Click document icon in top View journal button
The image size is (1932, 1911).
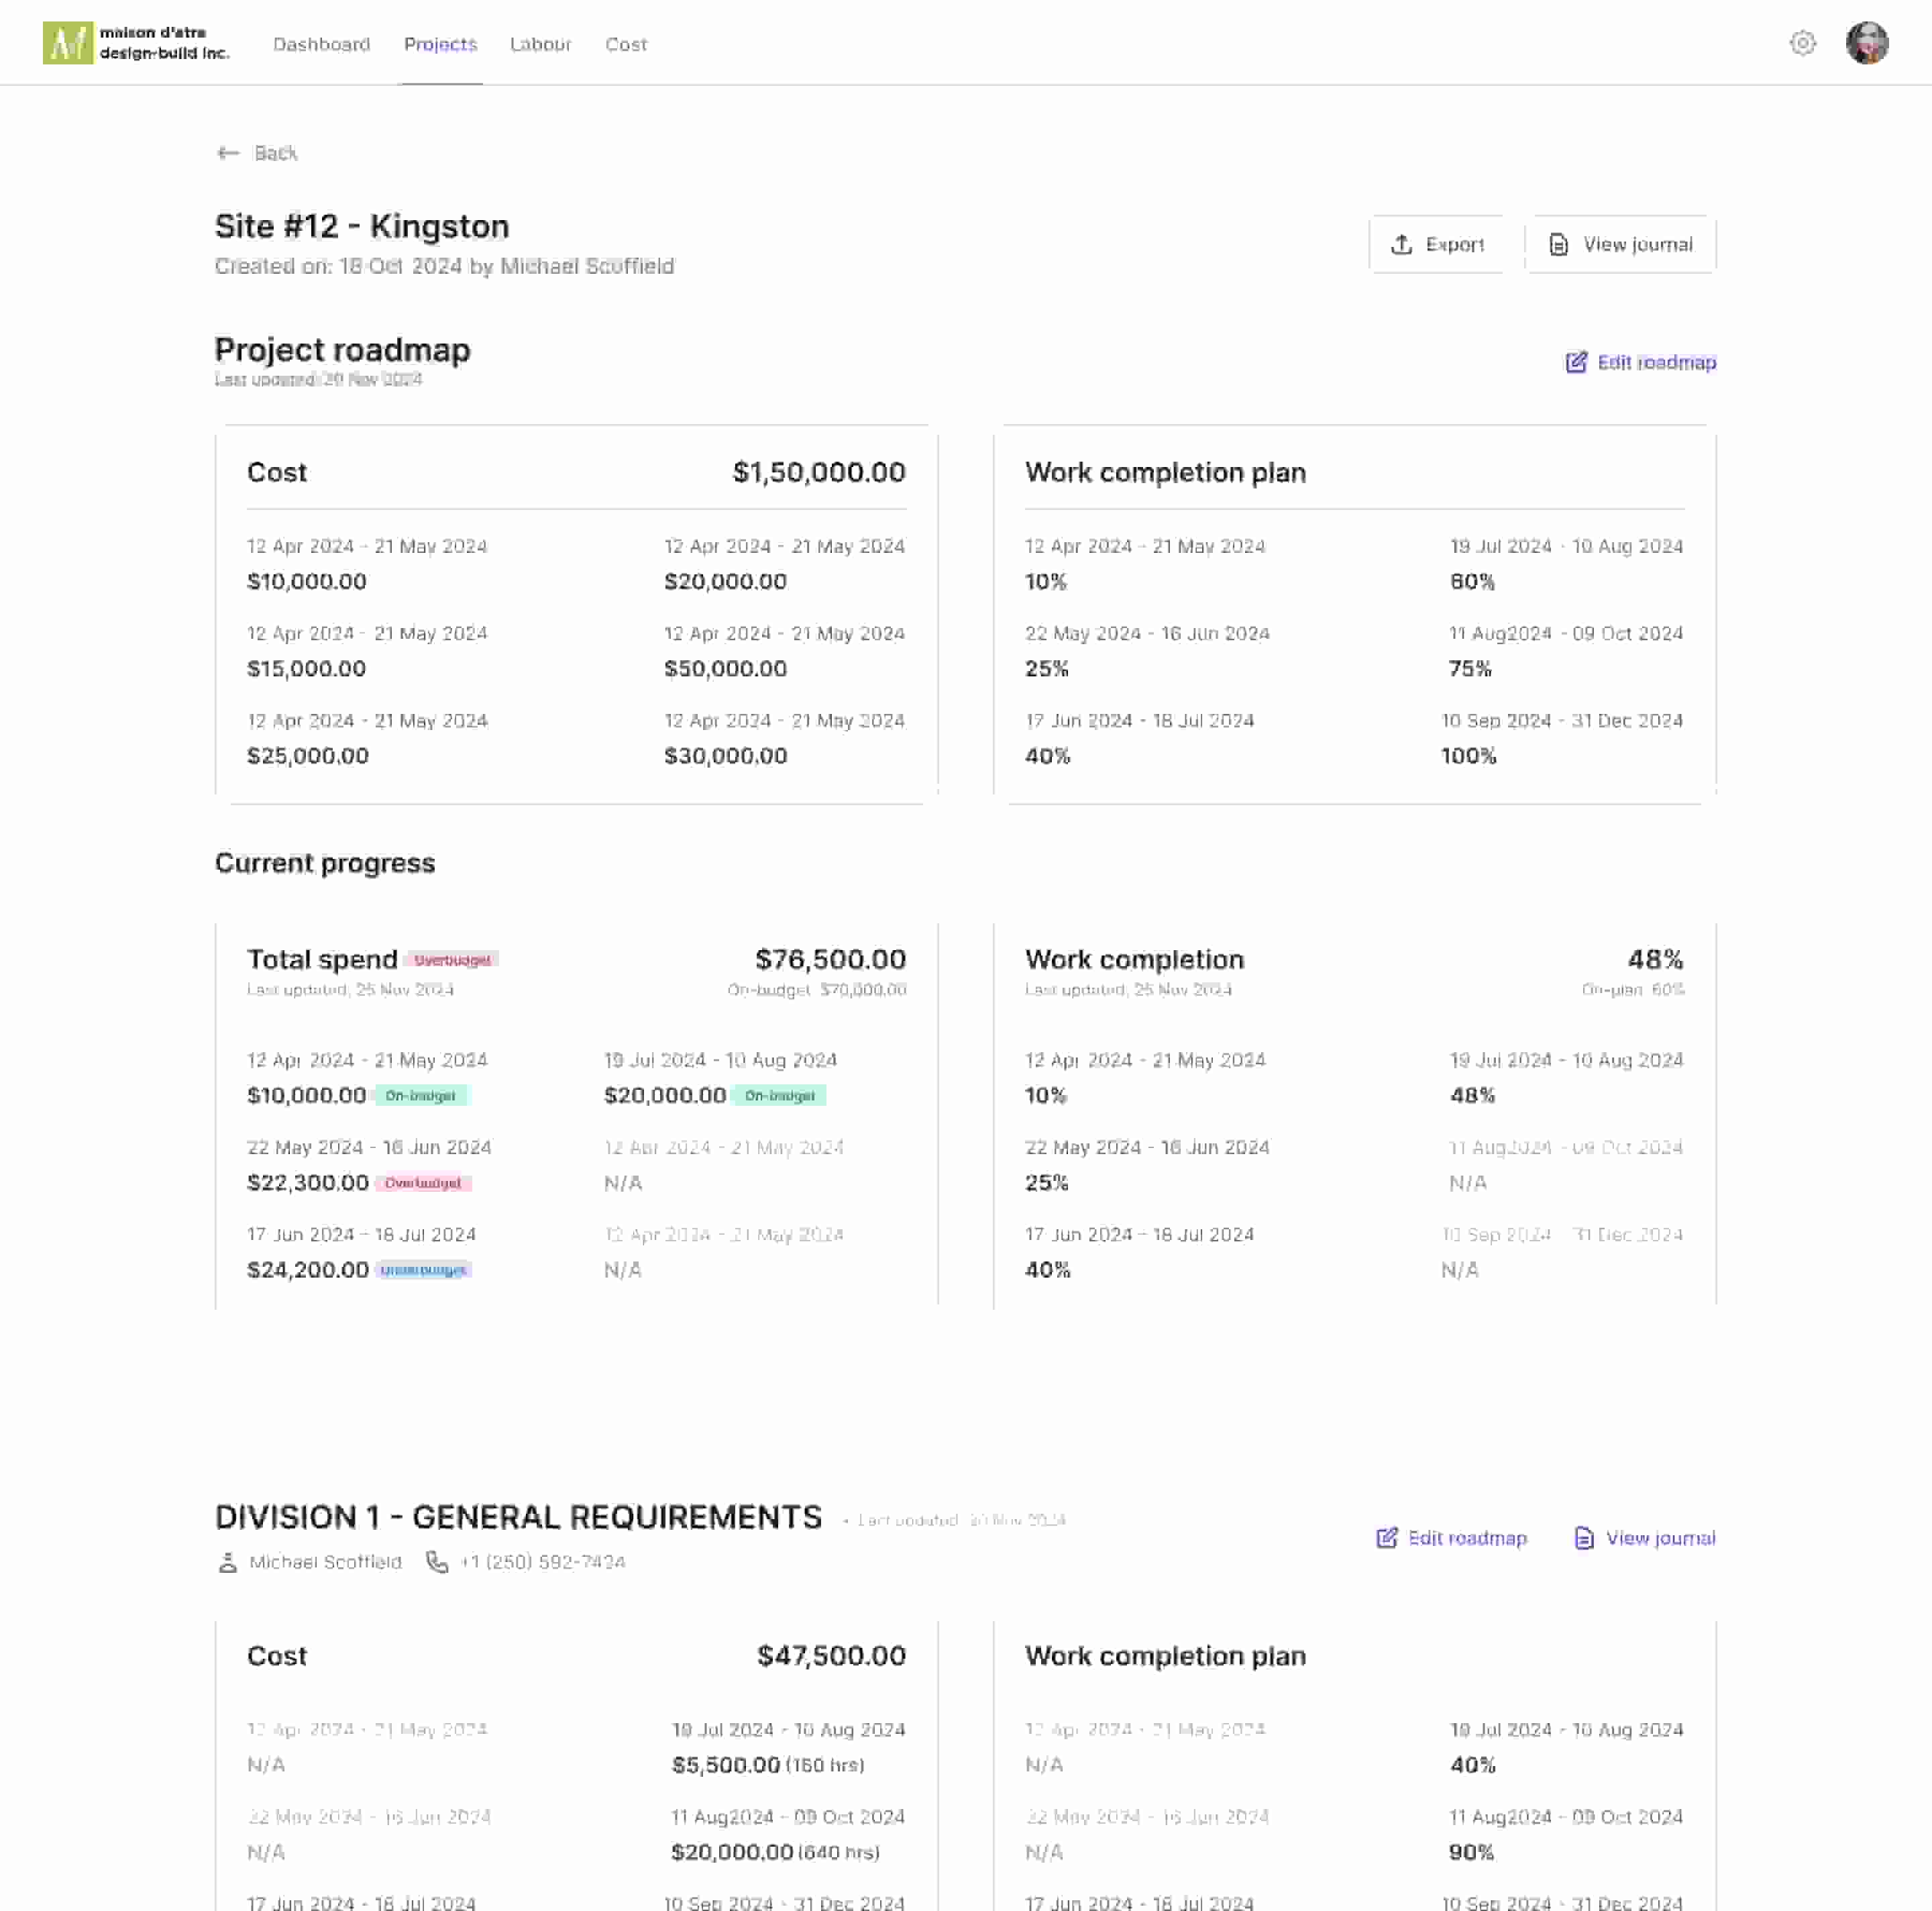1558,245
